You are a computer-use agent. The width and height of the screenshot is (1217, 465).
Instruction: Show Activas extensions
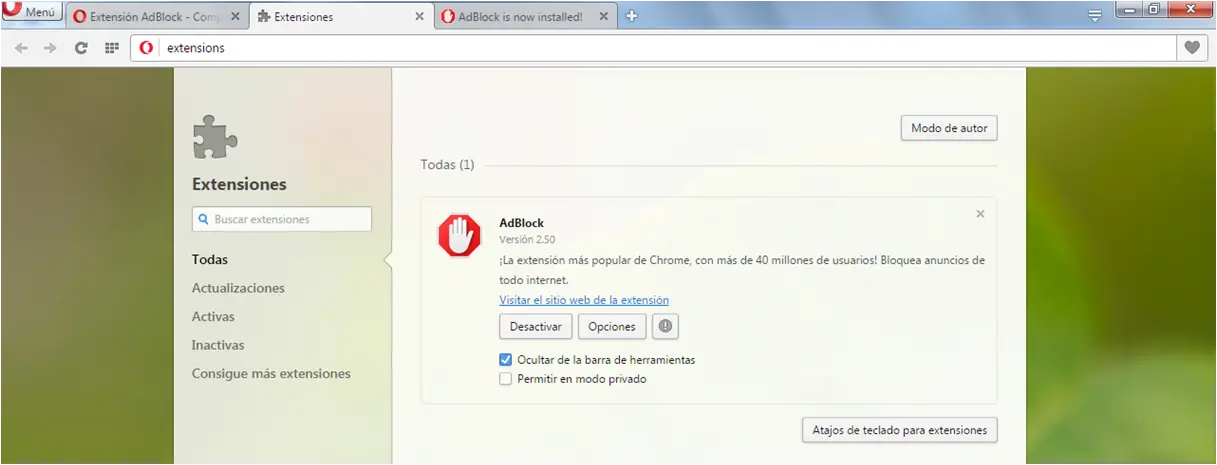tap(213, 316)
